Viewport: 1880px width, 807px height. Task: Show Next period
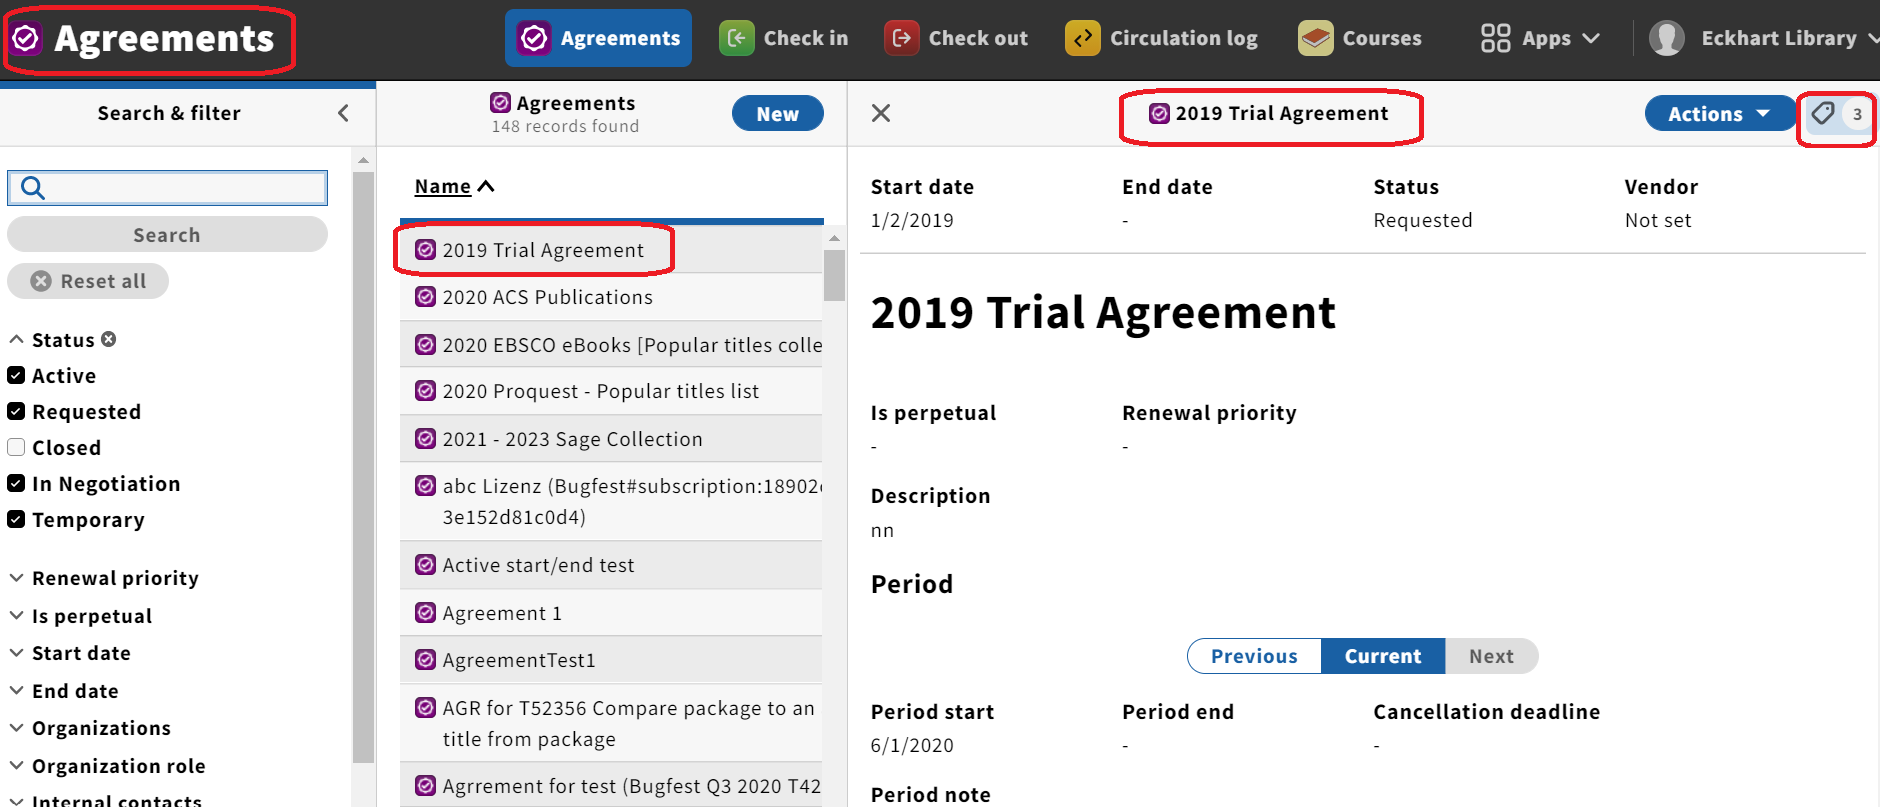click(1491, 656)
